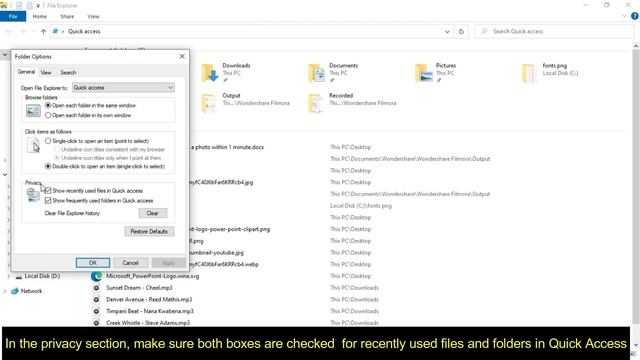Close the Folder Options dialog
640x360 pixels.
(182, 56)
